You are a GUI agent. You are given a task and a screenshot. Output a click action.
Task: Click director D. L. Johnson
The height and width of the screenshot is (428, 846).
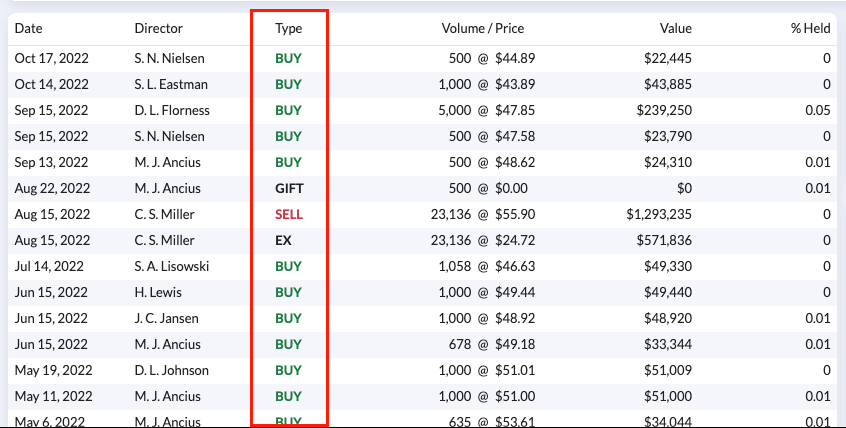click(171, 370)
